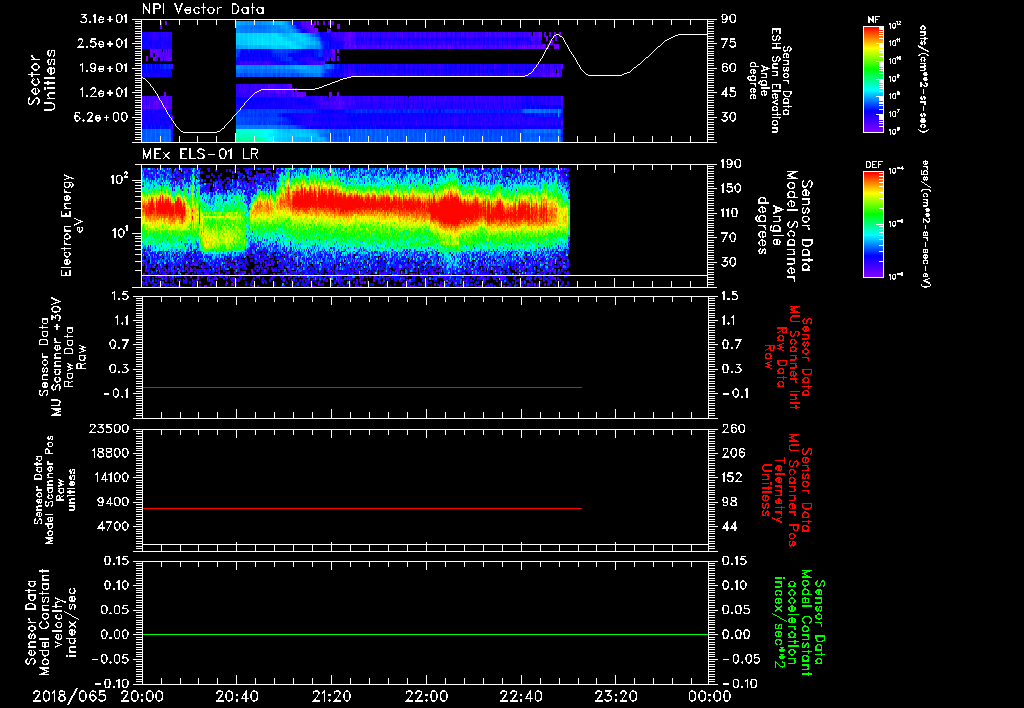Screen dimensions: 1024x708
Task: Click the red line in the MU Scanner +30V panel
Action: pos(361,388)
